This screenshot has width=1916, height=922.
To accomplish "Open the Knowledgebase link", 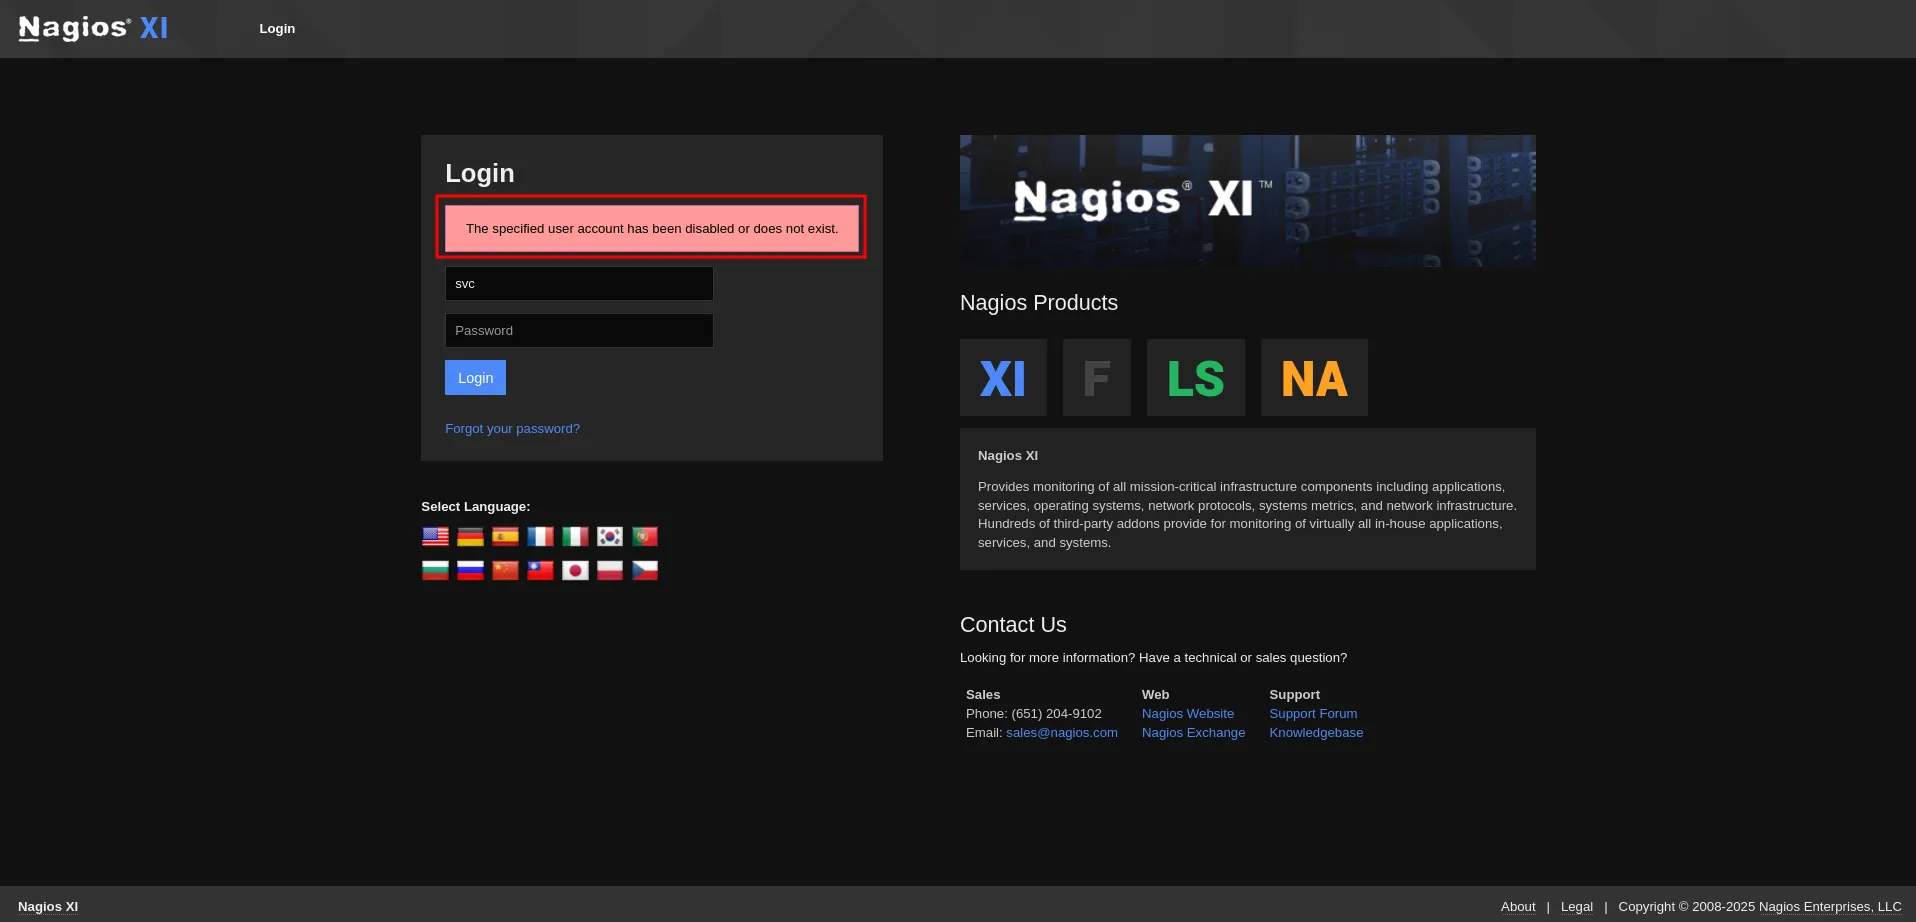I will (1316, 733).
